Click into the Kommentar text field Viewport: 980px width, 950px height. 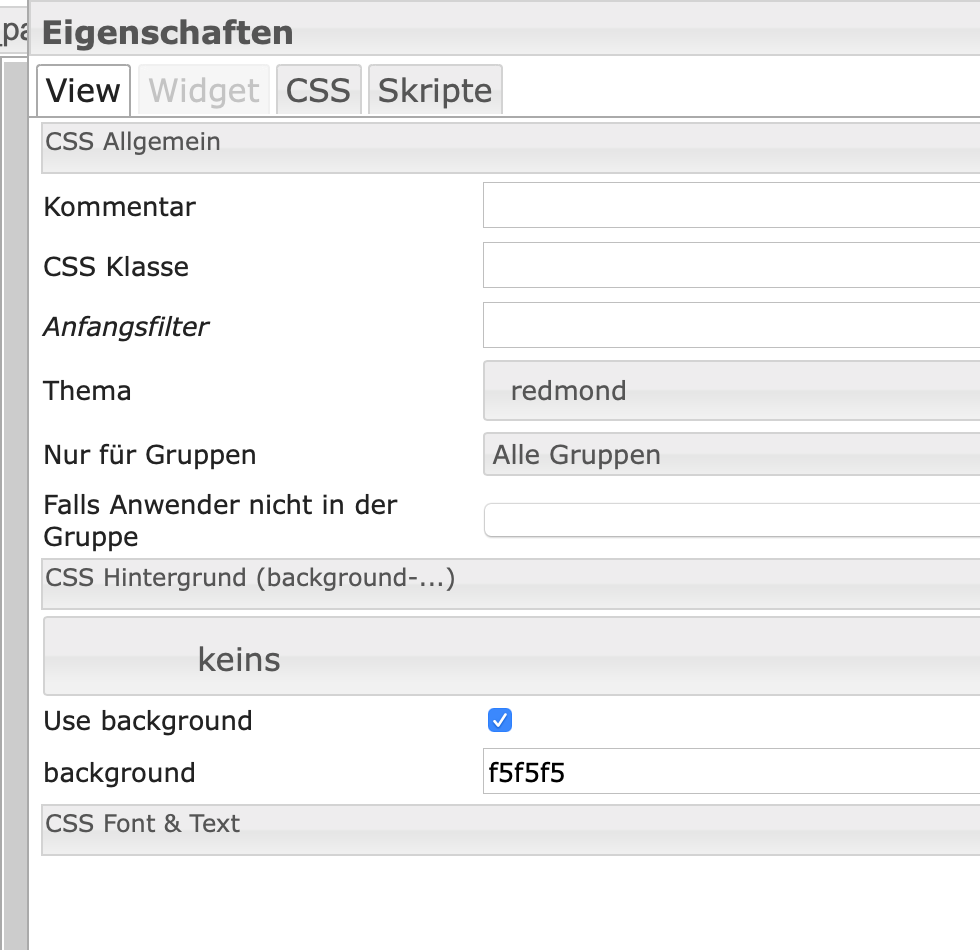731,206
